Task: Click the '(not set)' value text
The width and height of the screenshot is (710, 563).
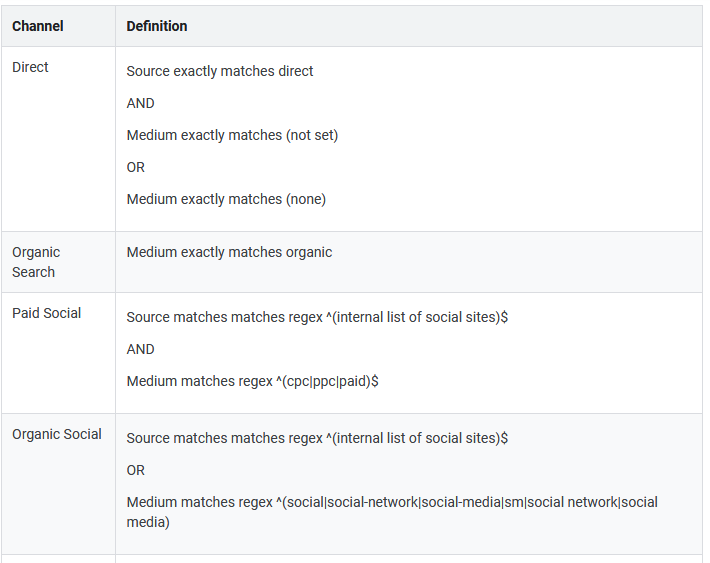Action: tap(312, 135)
